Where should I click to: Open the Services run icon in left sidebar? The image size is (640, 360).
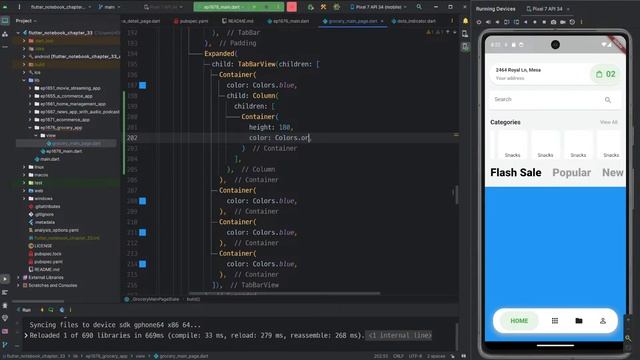pos(5,279)
